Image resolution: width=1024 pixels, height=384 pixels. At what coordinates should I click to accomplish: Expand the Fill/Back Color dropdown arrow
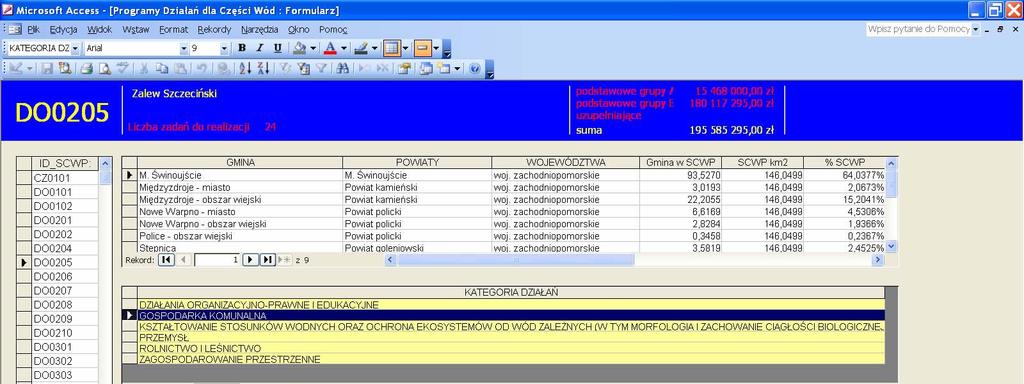(x=313, y=48)
